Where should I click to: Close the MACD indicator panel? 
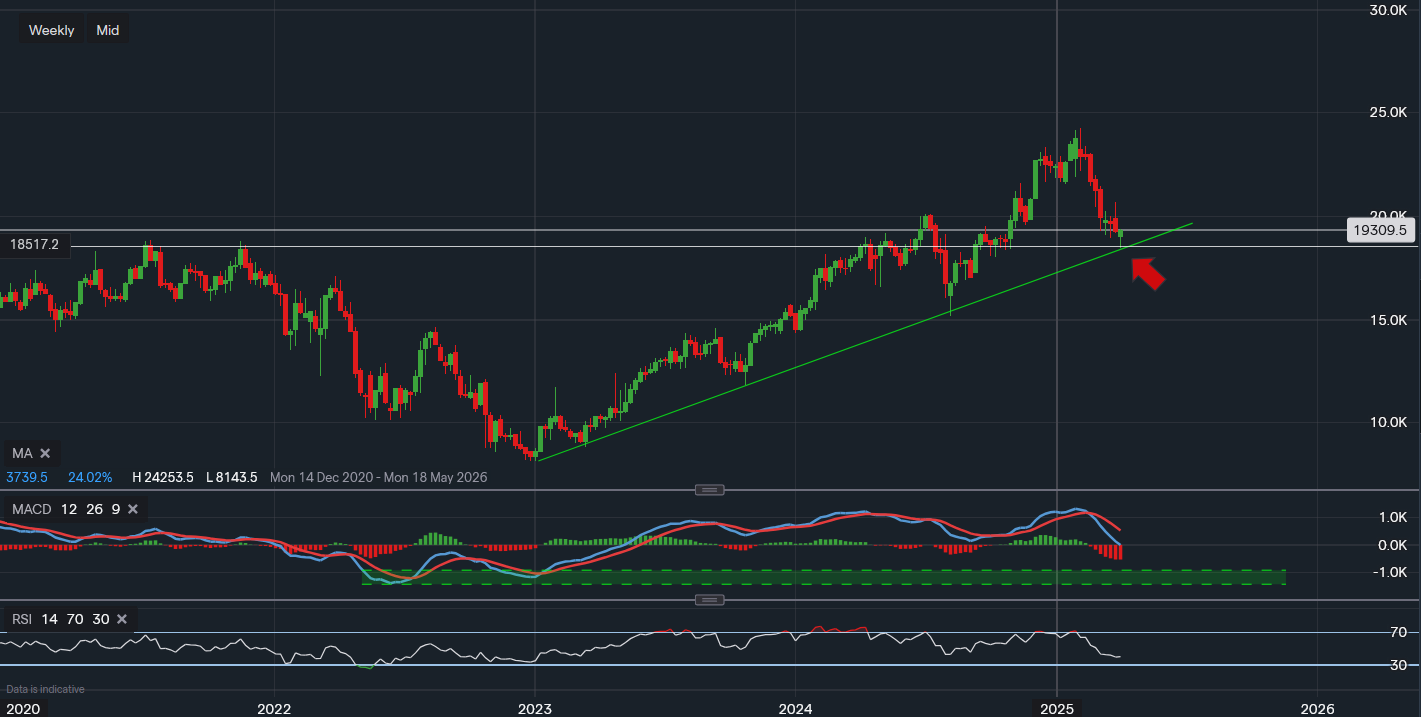pos(133,509)
